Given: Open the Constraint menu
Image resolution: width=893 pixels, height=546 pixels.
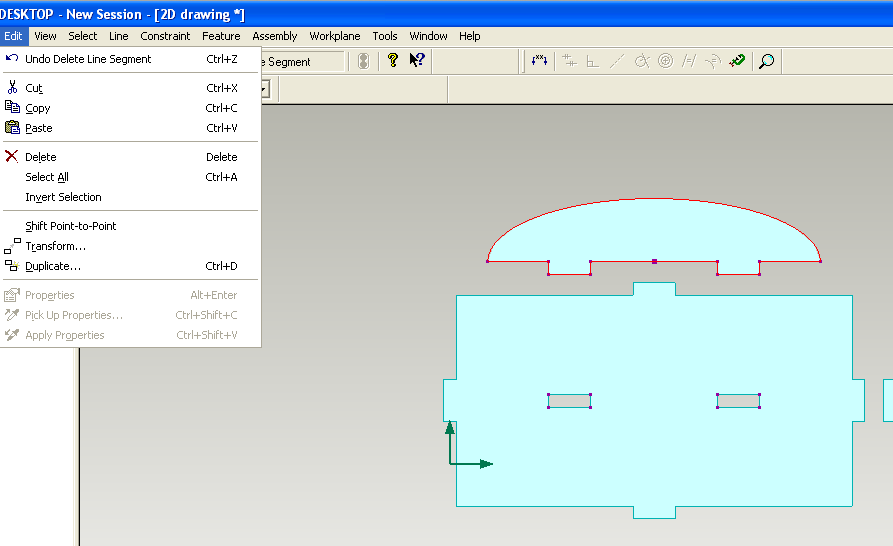Looking at the screenshot, I should click(x=165, y=36).
